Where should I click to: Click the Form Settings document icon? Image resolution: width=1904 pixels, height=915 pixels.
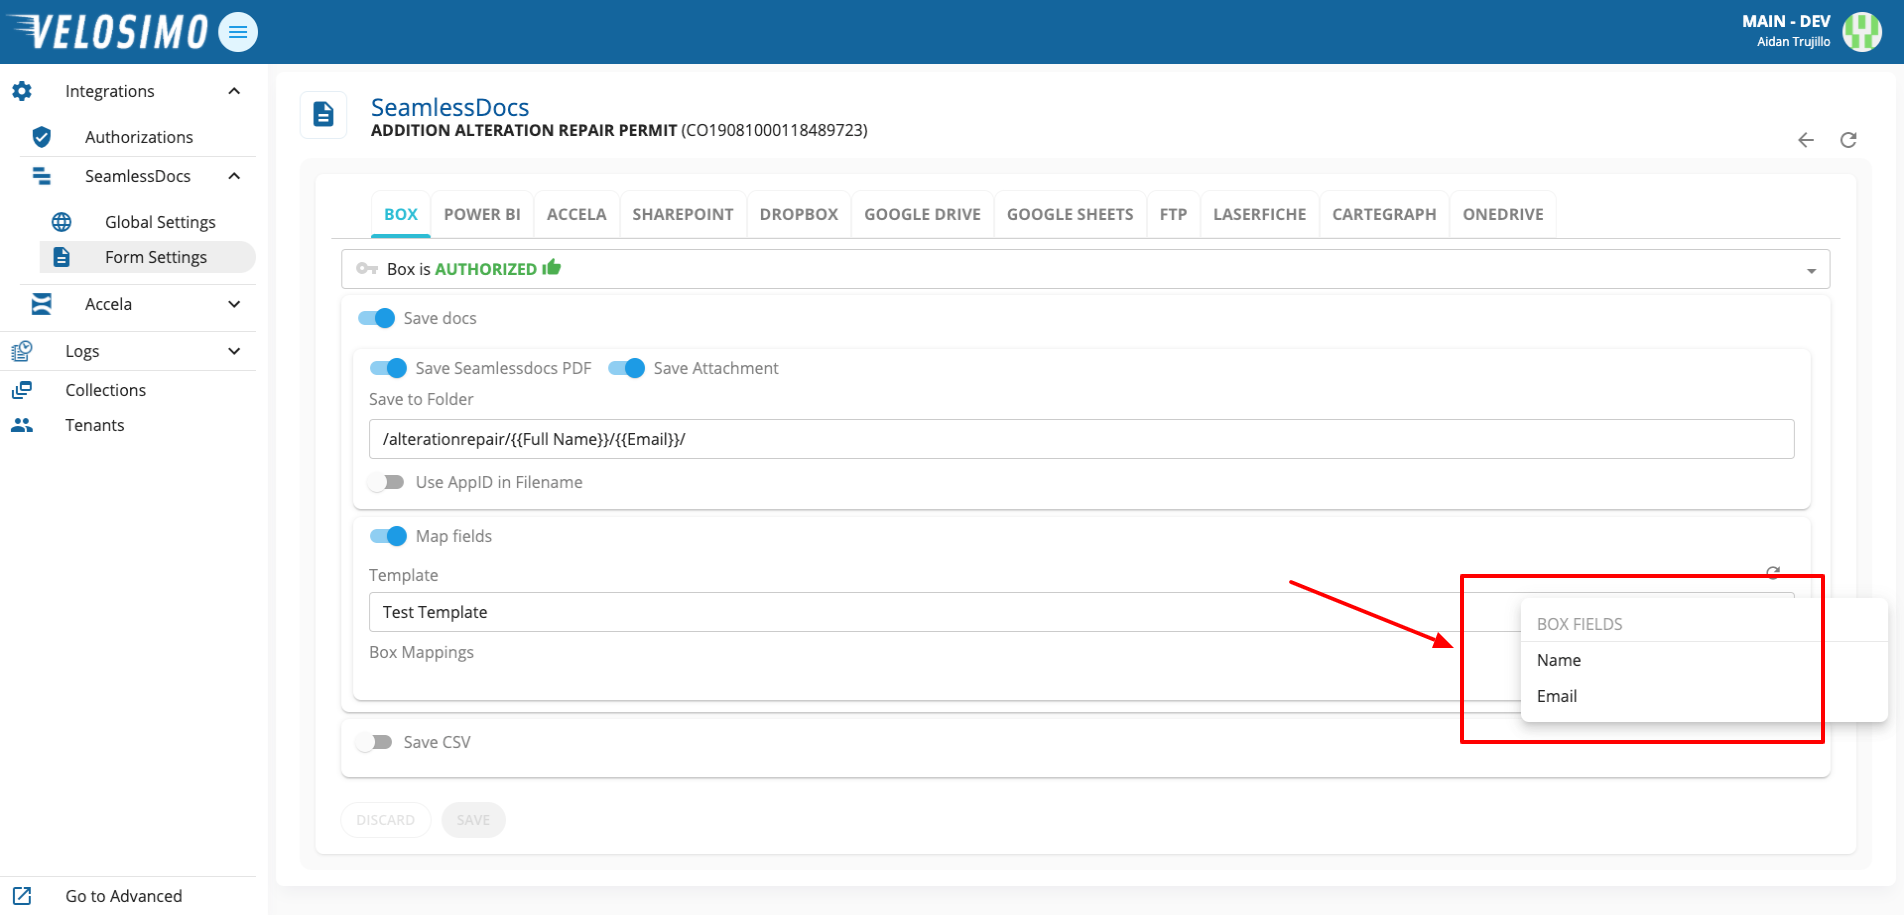[x=62, y=257]
